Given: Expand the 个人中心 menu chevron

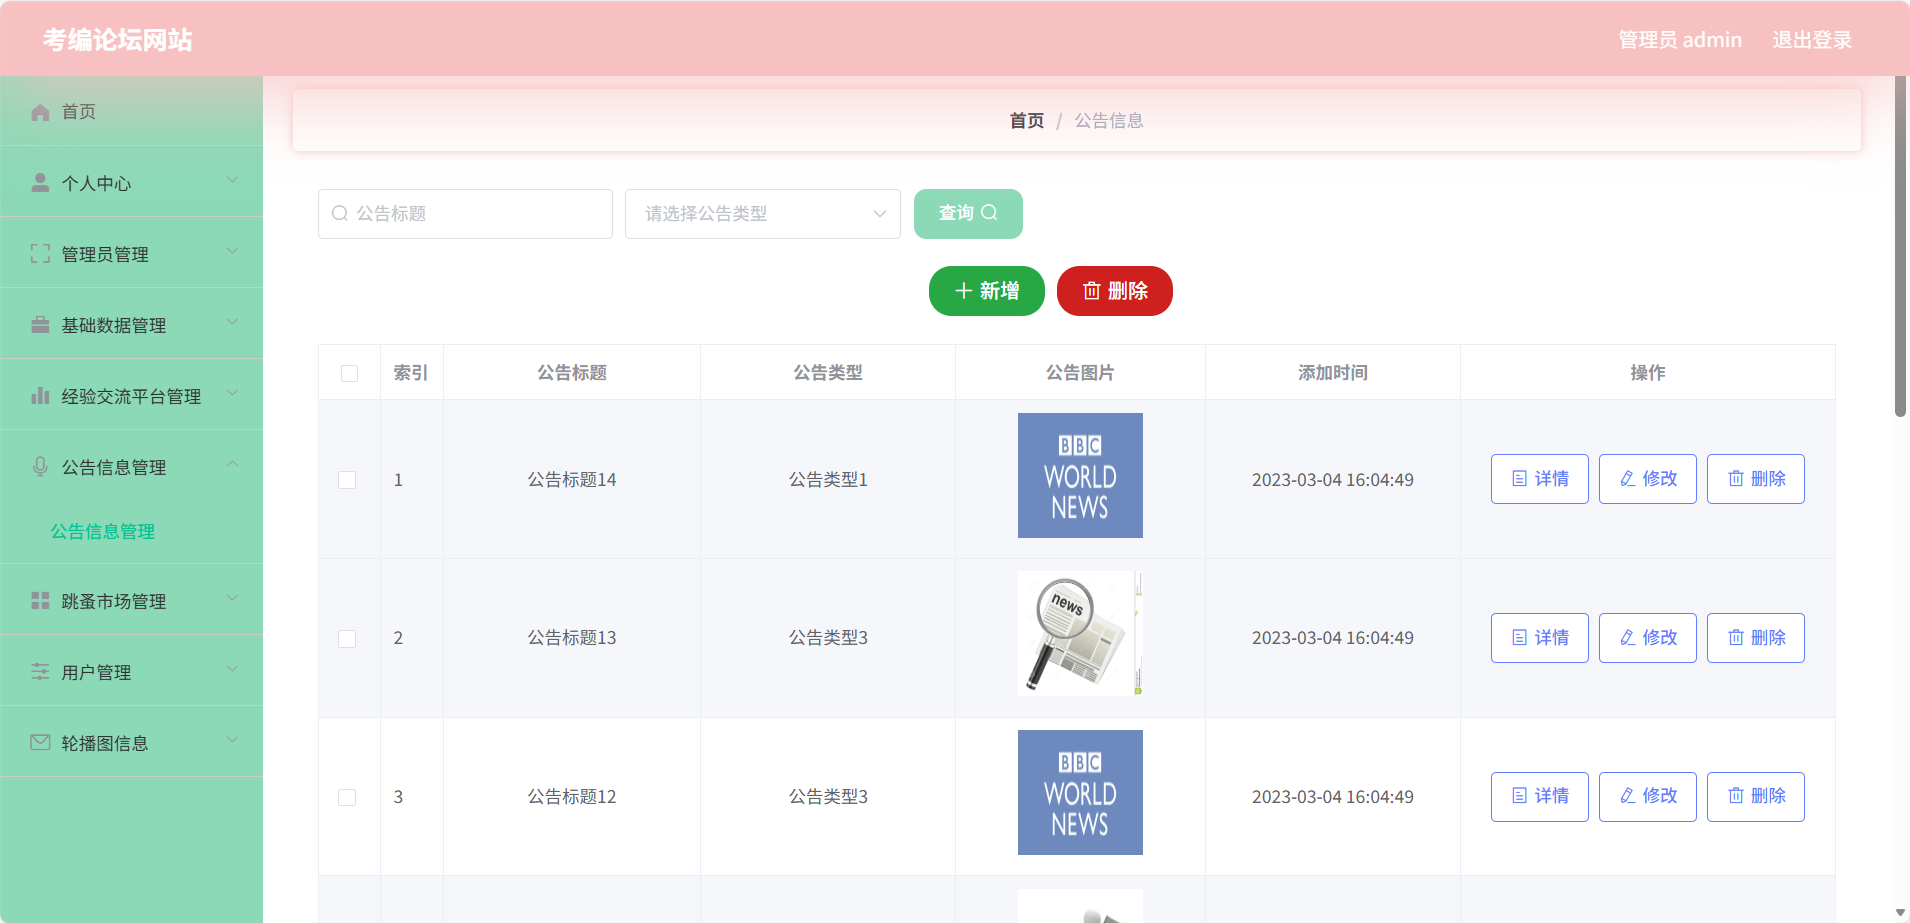Looking at the screenshot, I should pos(232,180).
